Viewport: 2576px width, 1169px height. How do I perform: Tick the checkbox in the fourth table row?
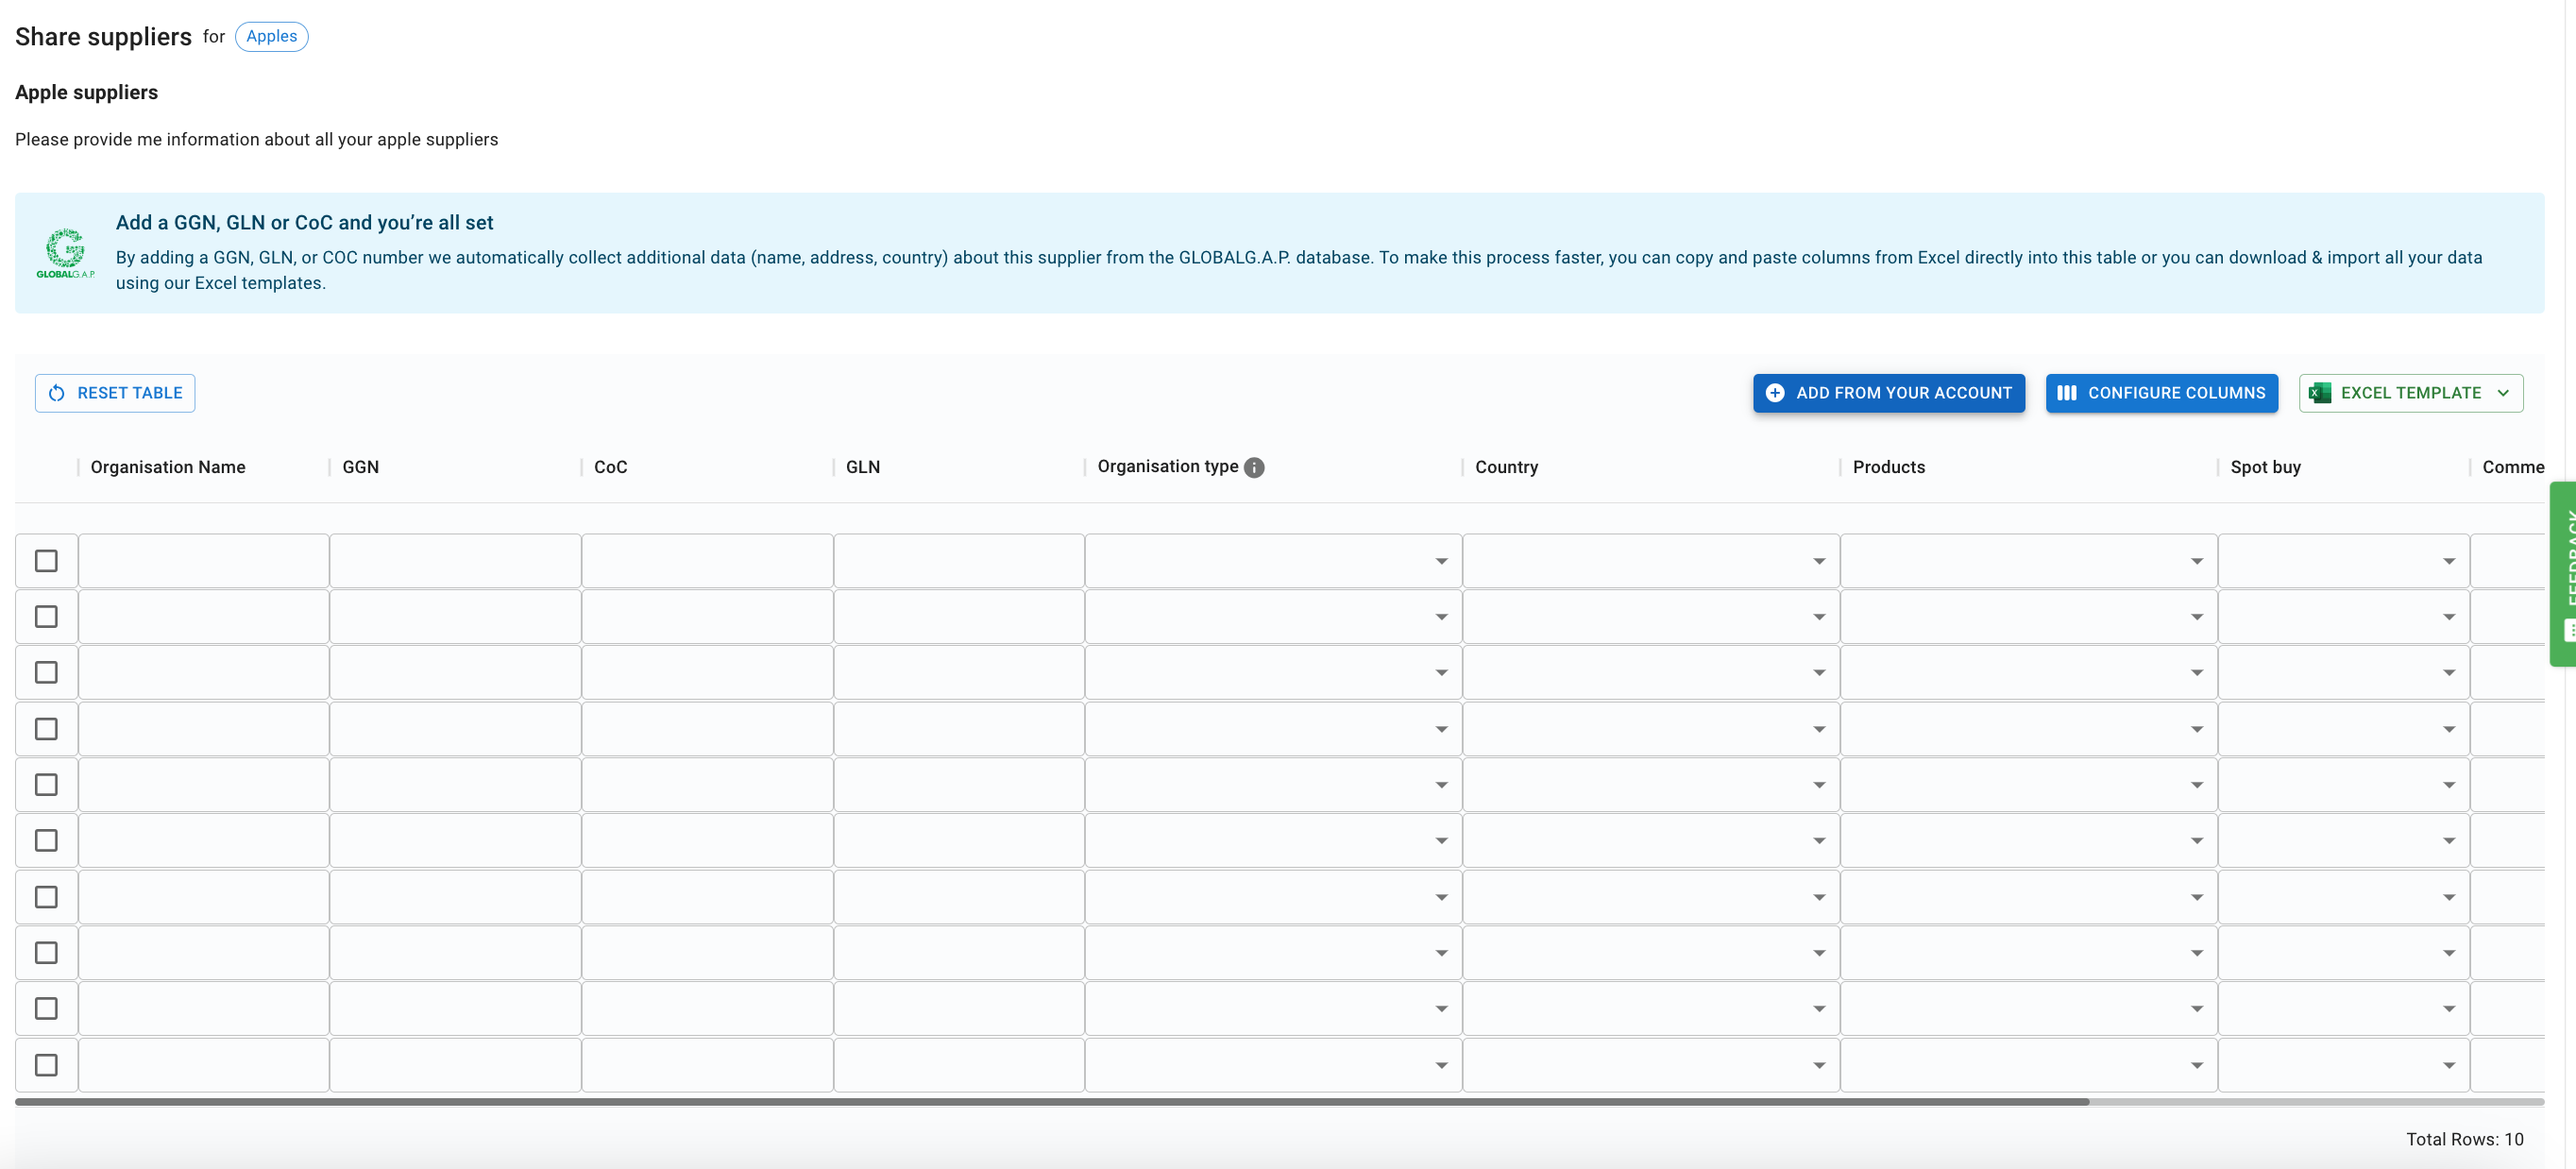[x=46, y=729]
